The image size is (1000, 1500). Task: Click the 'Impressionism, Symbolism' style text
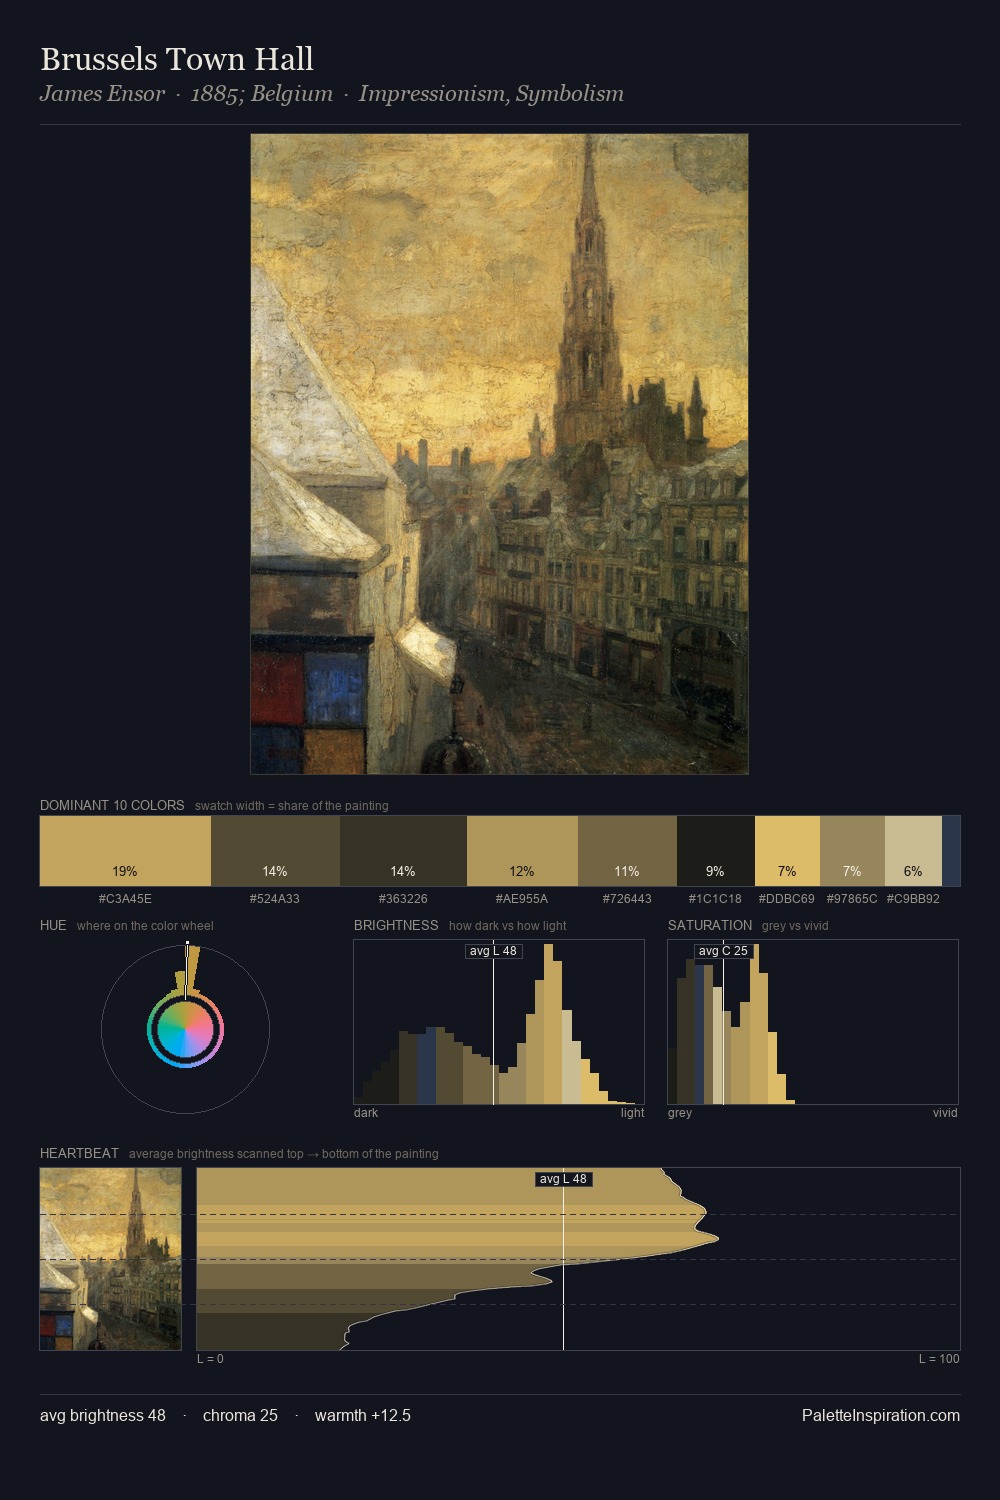(491, 94)
